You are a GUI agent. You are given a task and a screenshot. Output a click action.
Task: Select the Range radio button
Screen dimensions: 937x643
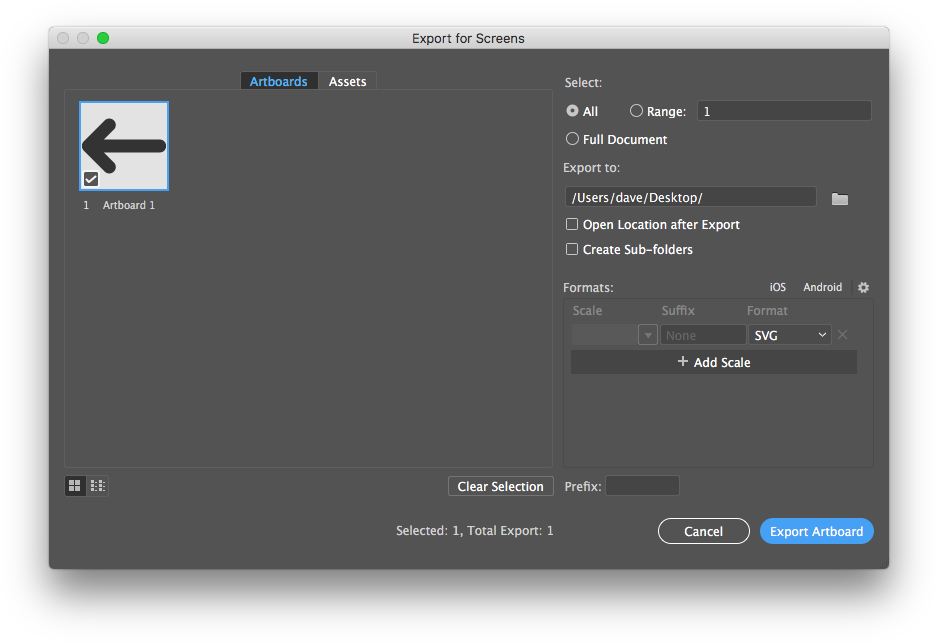coord(636,111)
